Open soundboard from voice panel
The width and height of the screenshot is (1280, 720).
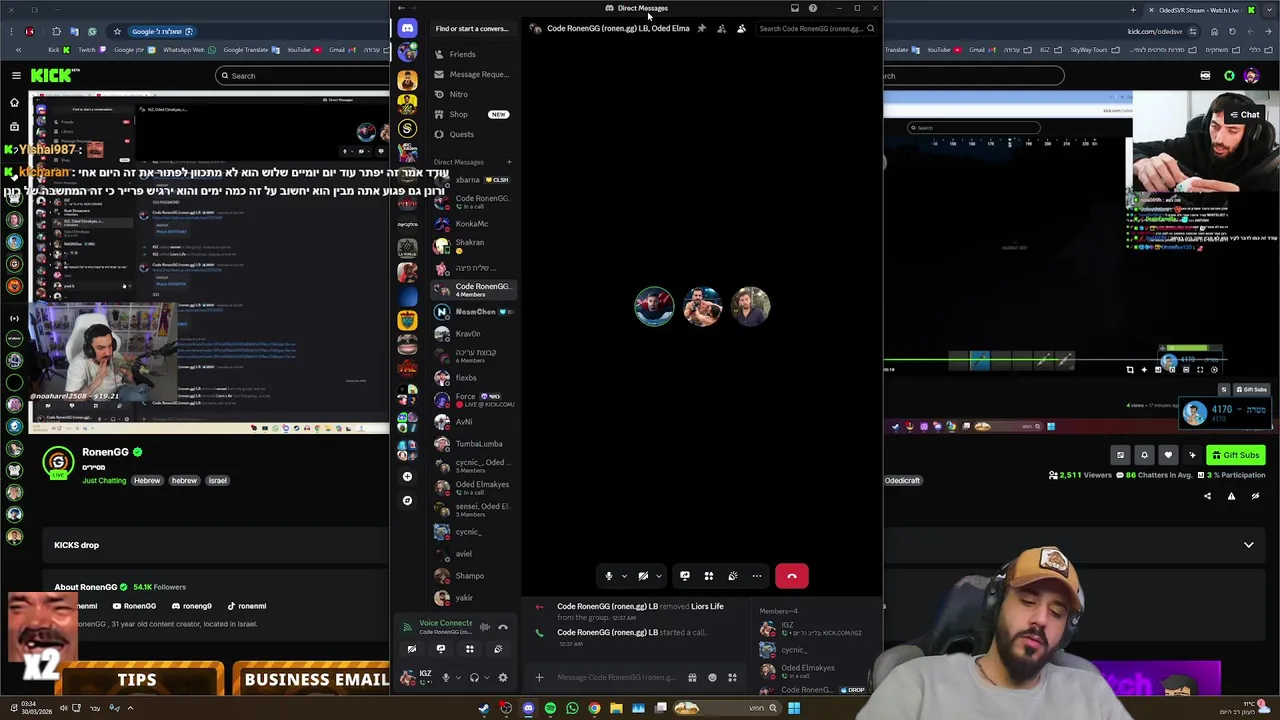tap(498, 650)
